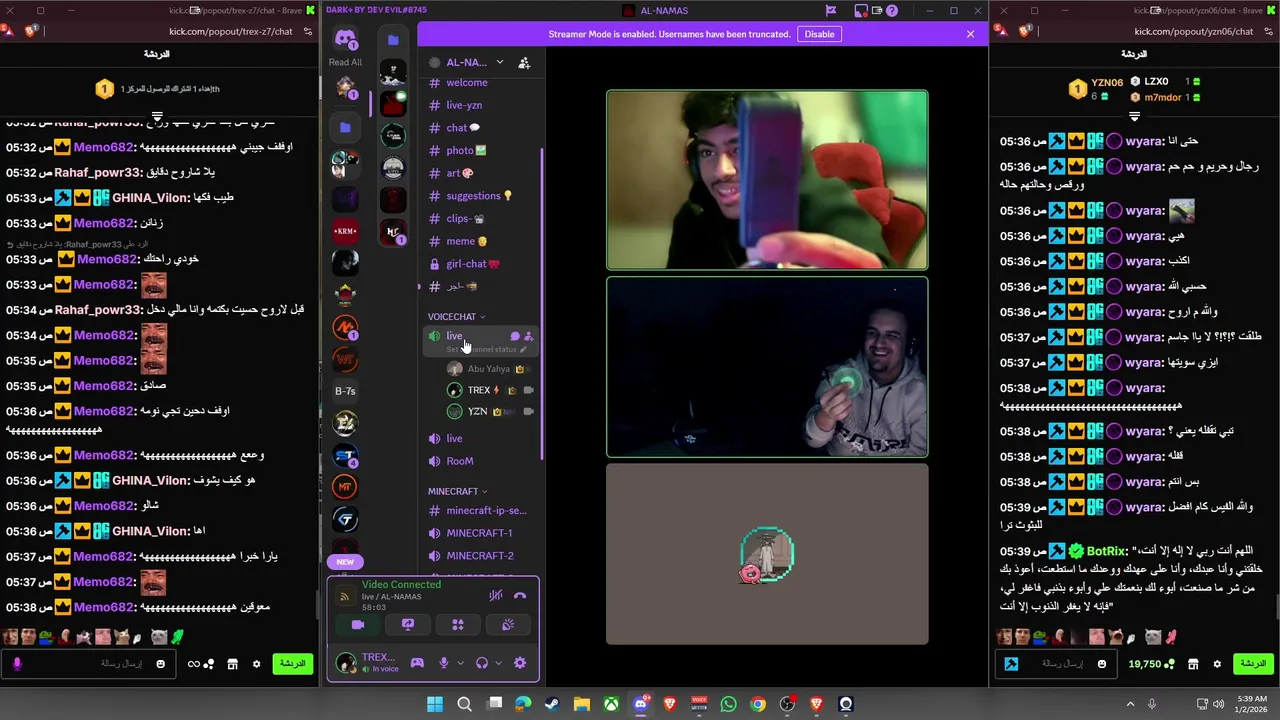Viewport: 1280px width, 720px height.
Task: Open Steam from the taskbar
Action: (552, 704)
